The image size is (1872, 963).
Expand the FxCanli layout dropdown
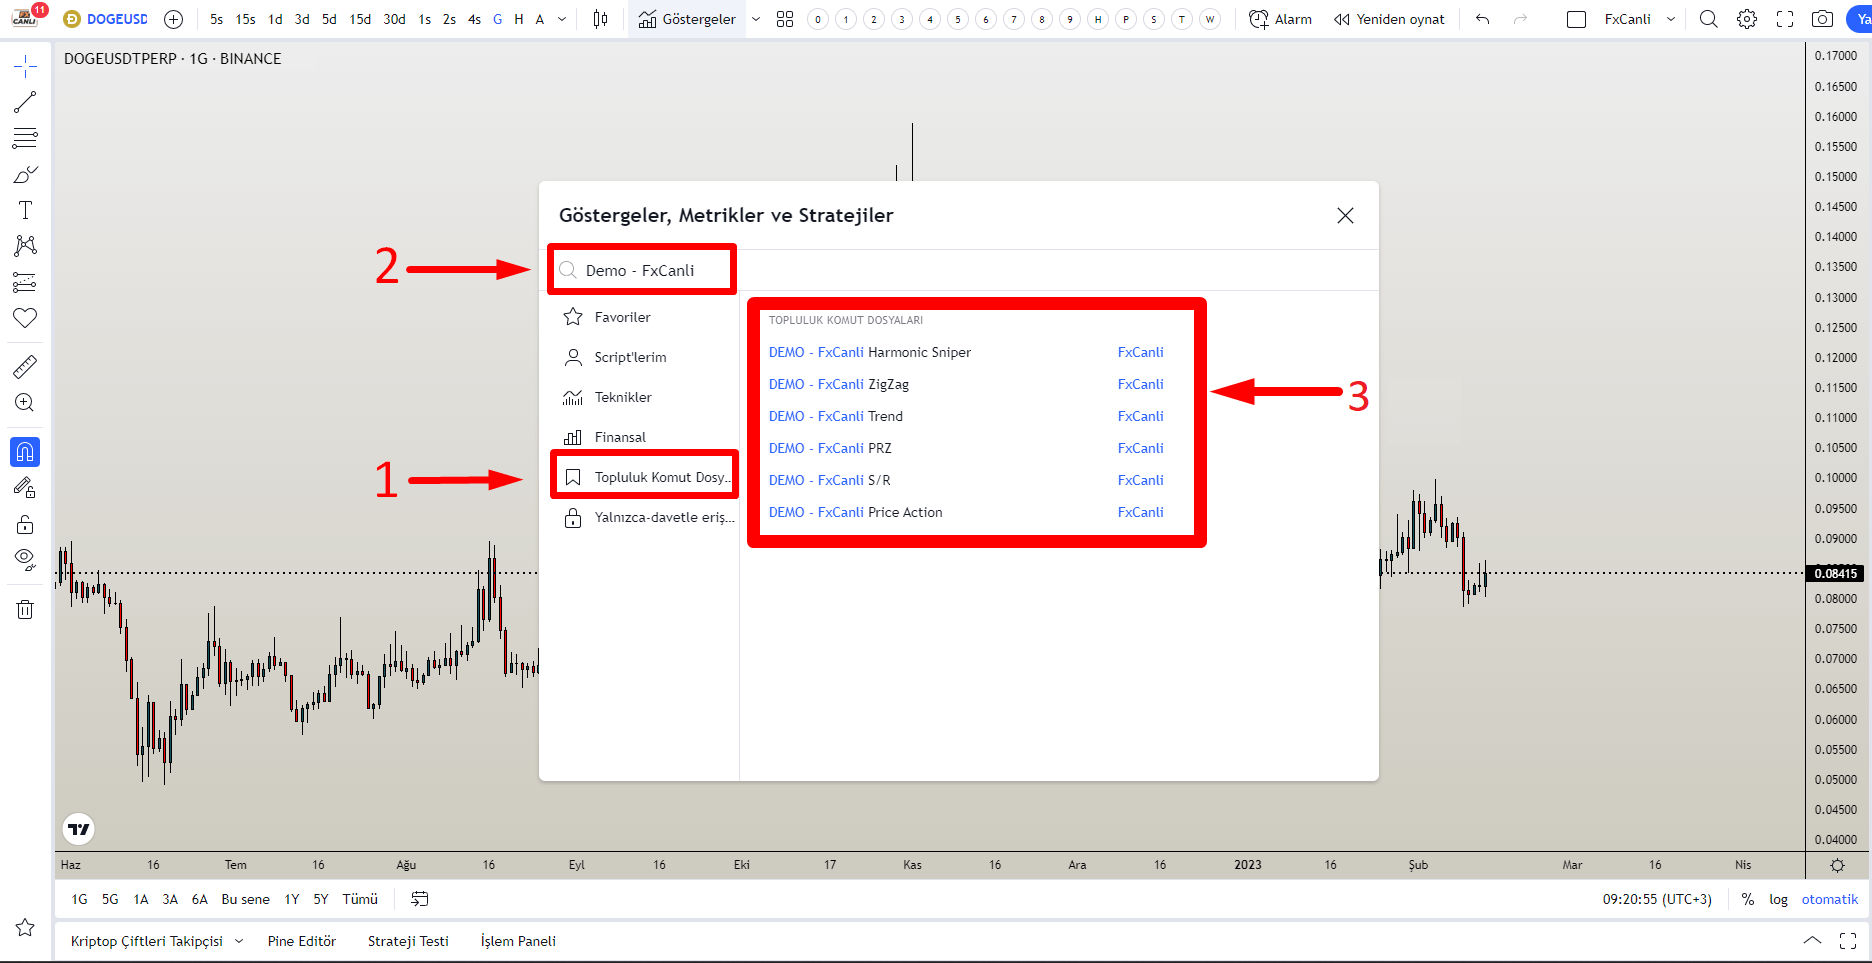1671,19
